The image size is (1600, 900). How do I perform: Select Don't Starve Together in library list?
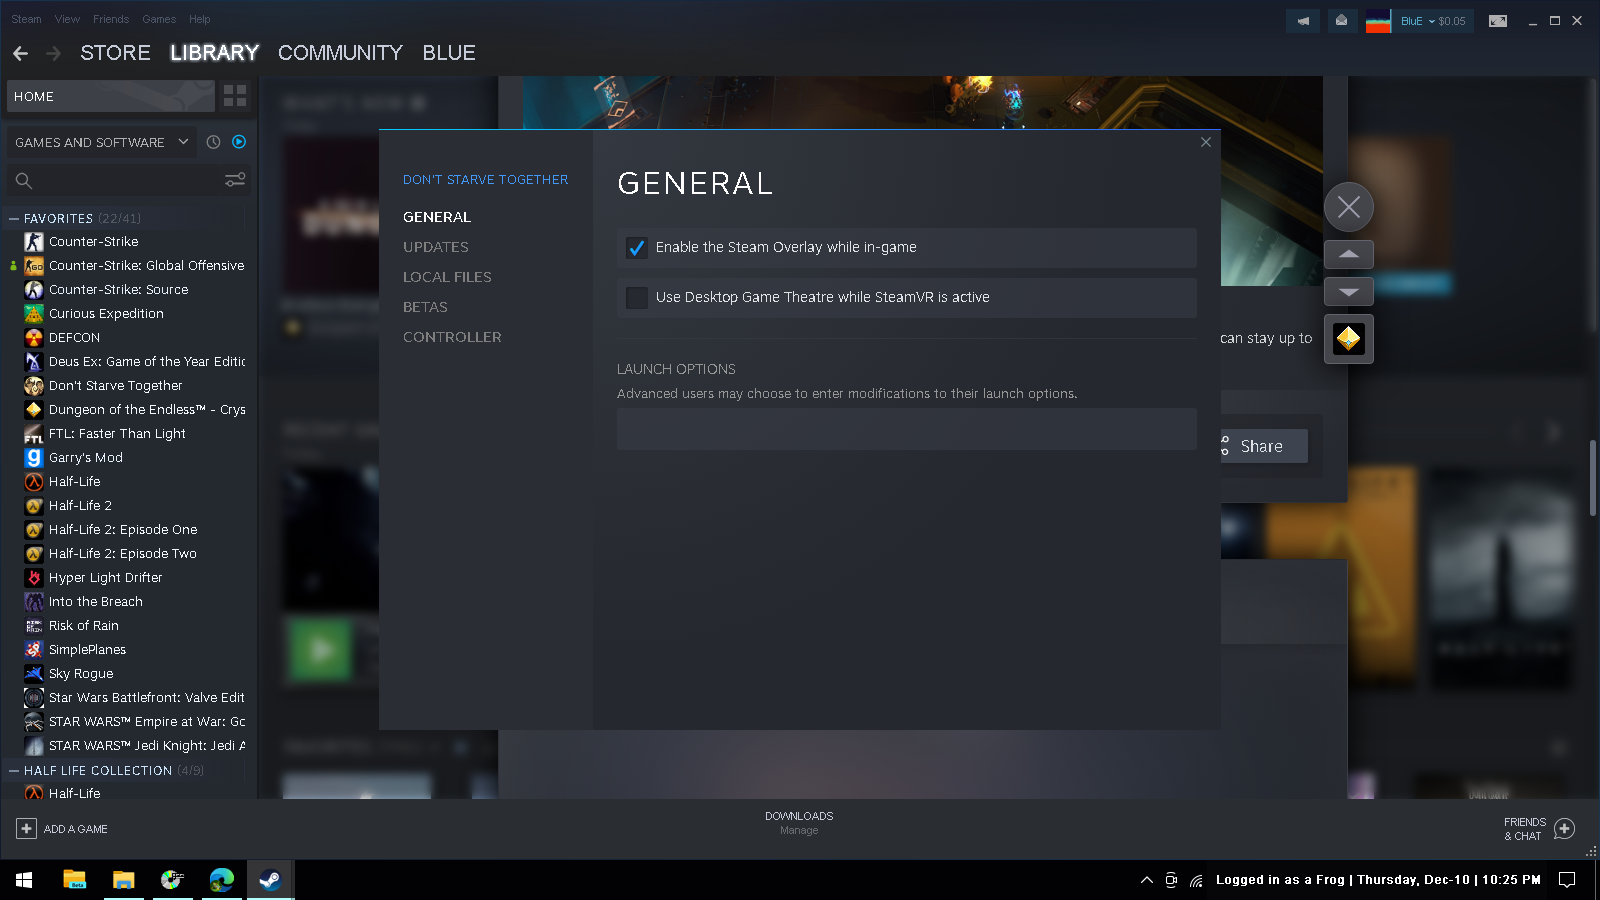(x=116, y=386)
